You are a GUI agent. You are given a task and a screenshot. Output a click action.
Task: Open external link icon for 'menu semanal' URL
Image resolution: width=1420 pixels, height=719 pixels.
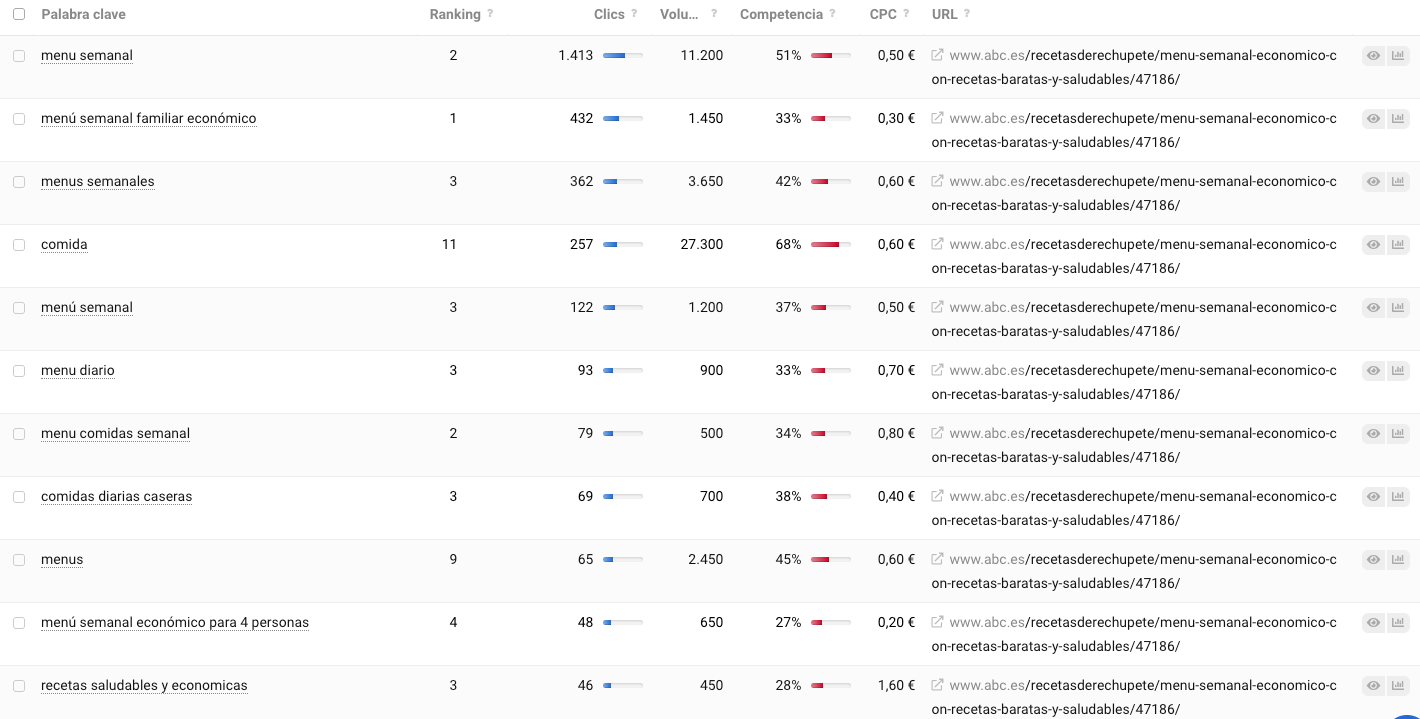(937, 56)
